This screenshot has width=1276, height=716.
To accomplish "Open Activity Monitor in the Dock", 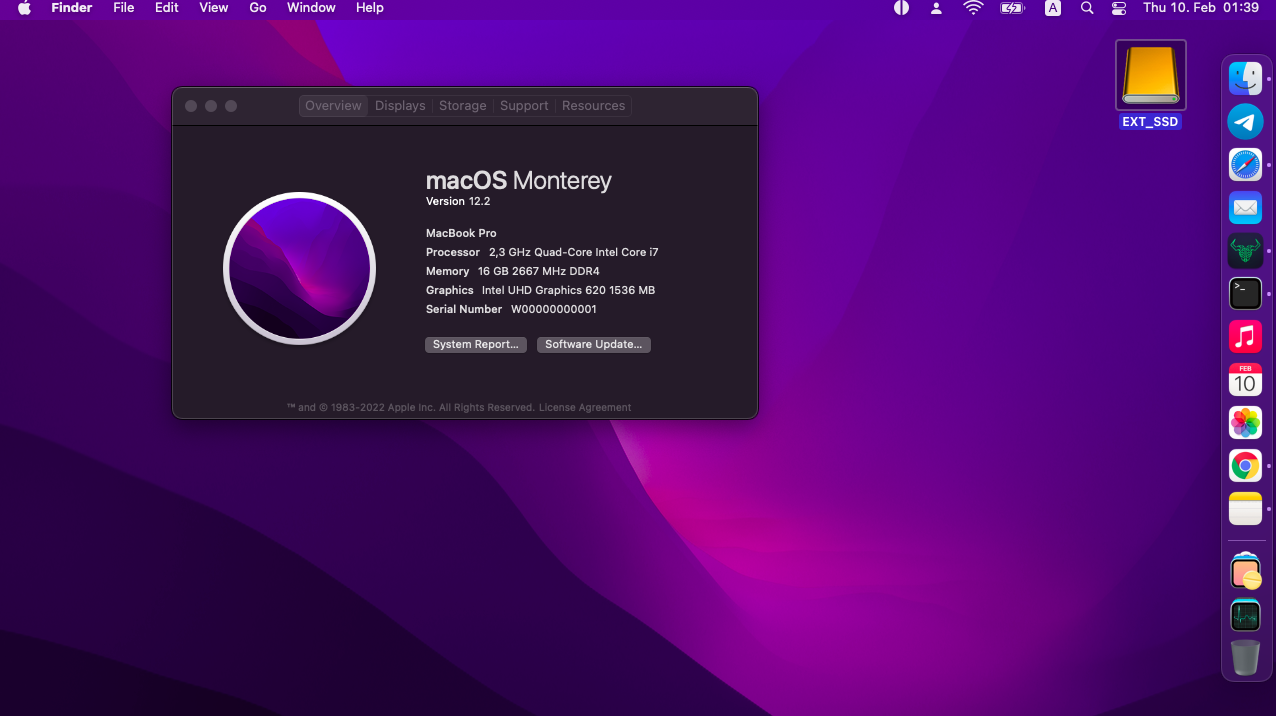I will [x=1245, y=614].
